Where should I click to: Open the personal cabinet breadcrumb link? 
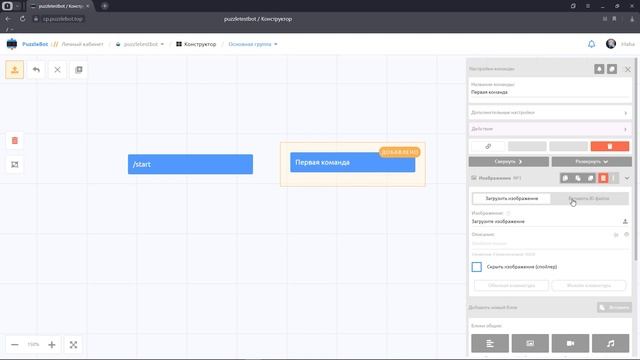[82, 44]
